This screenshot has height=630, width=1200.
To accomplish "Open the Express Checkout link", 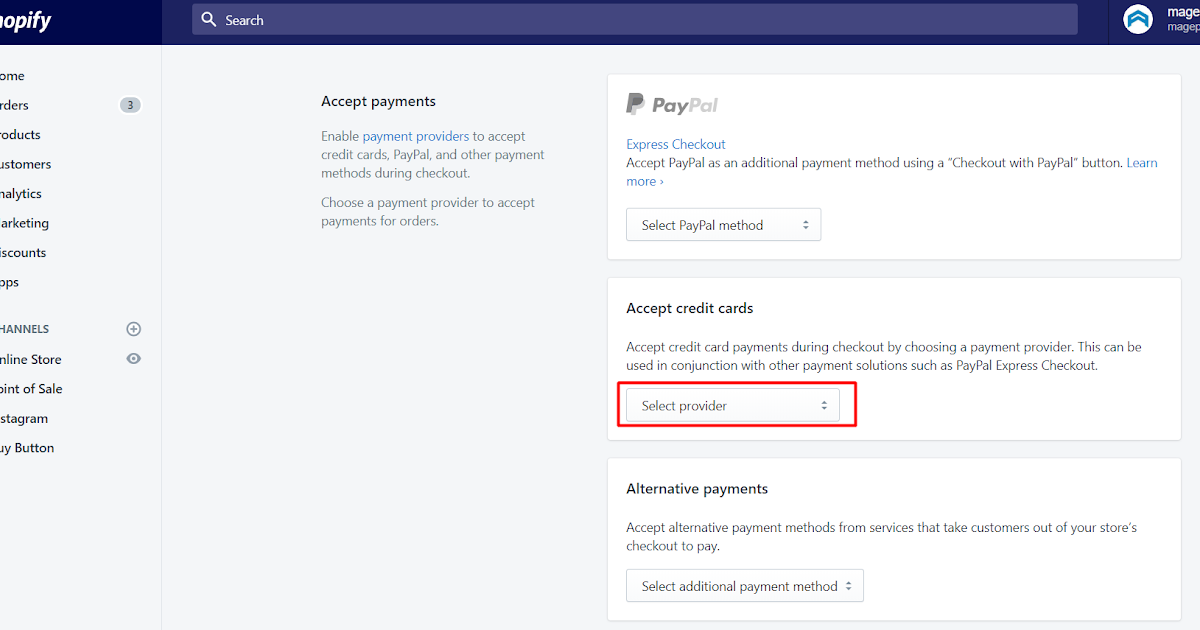I will click(676, 144).
